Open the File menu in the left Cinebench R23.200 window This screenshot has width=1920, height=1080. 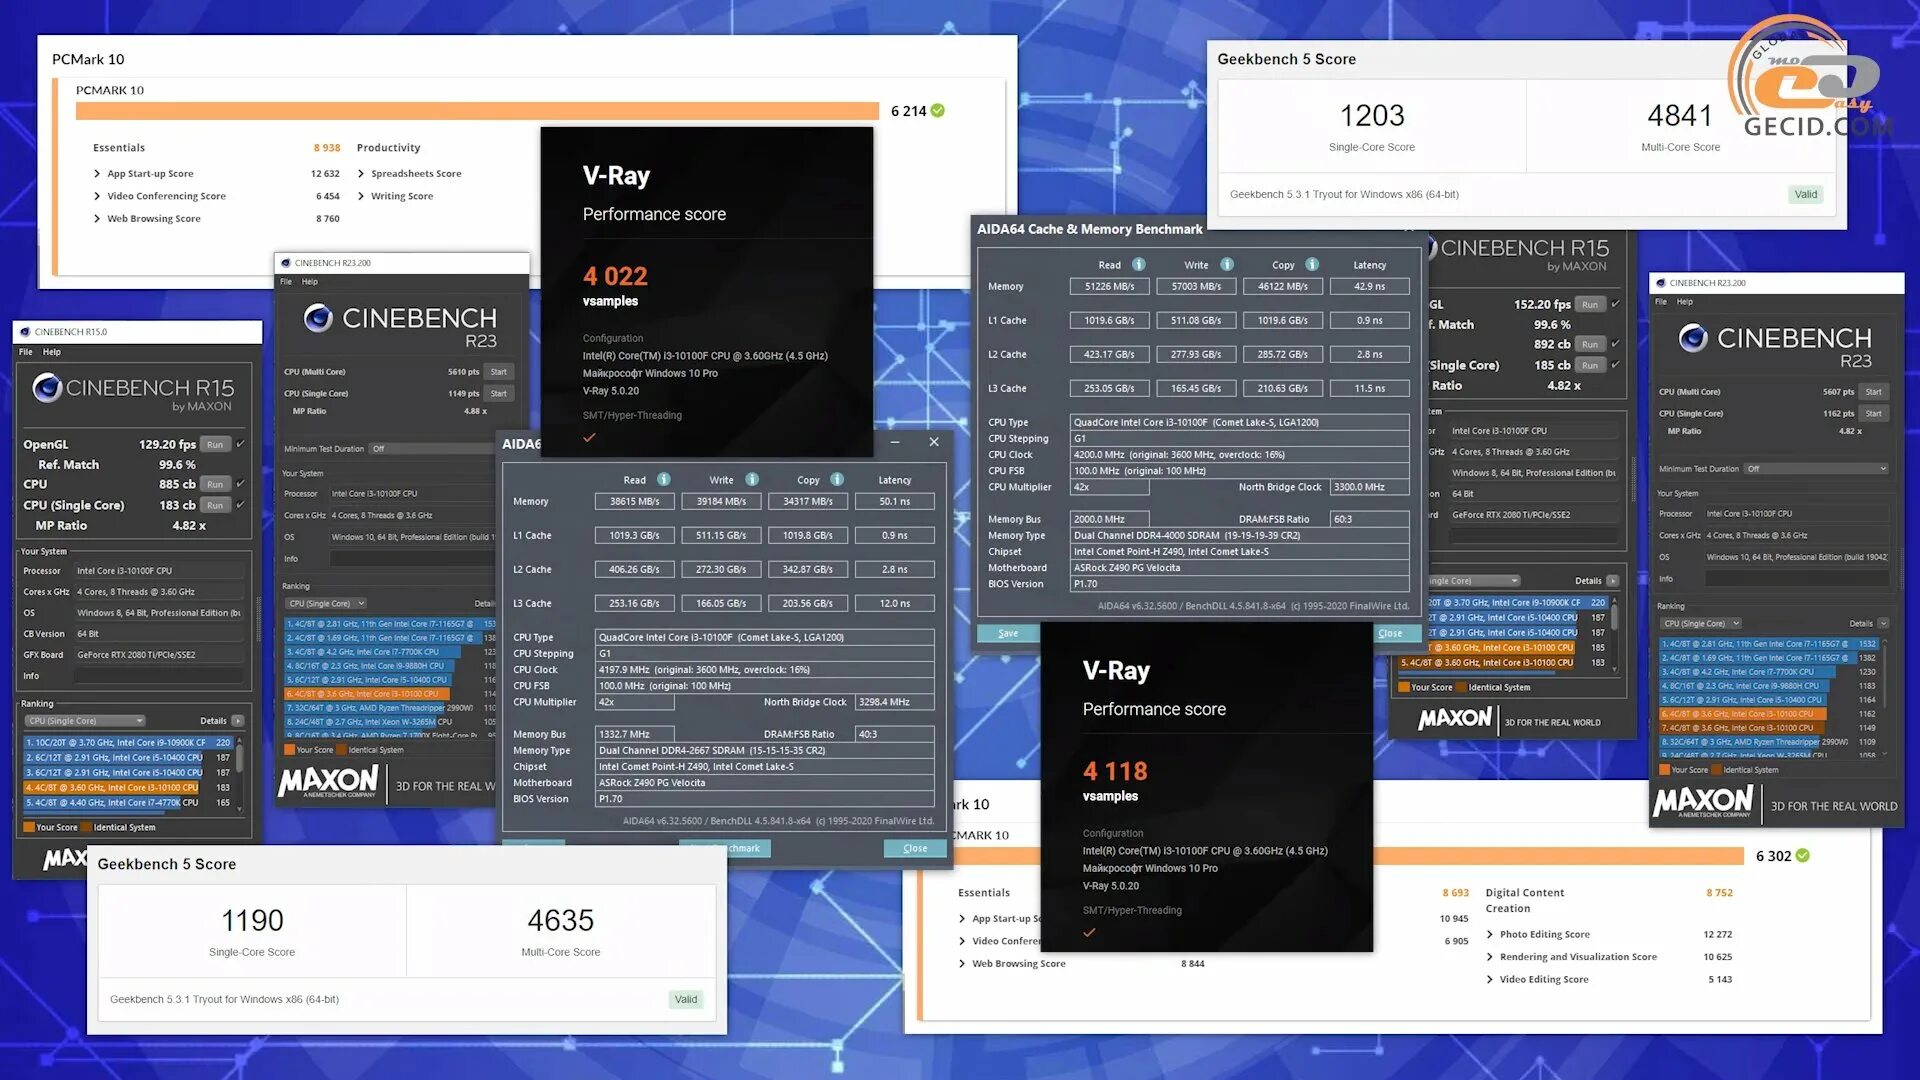[286, 282]
